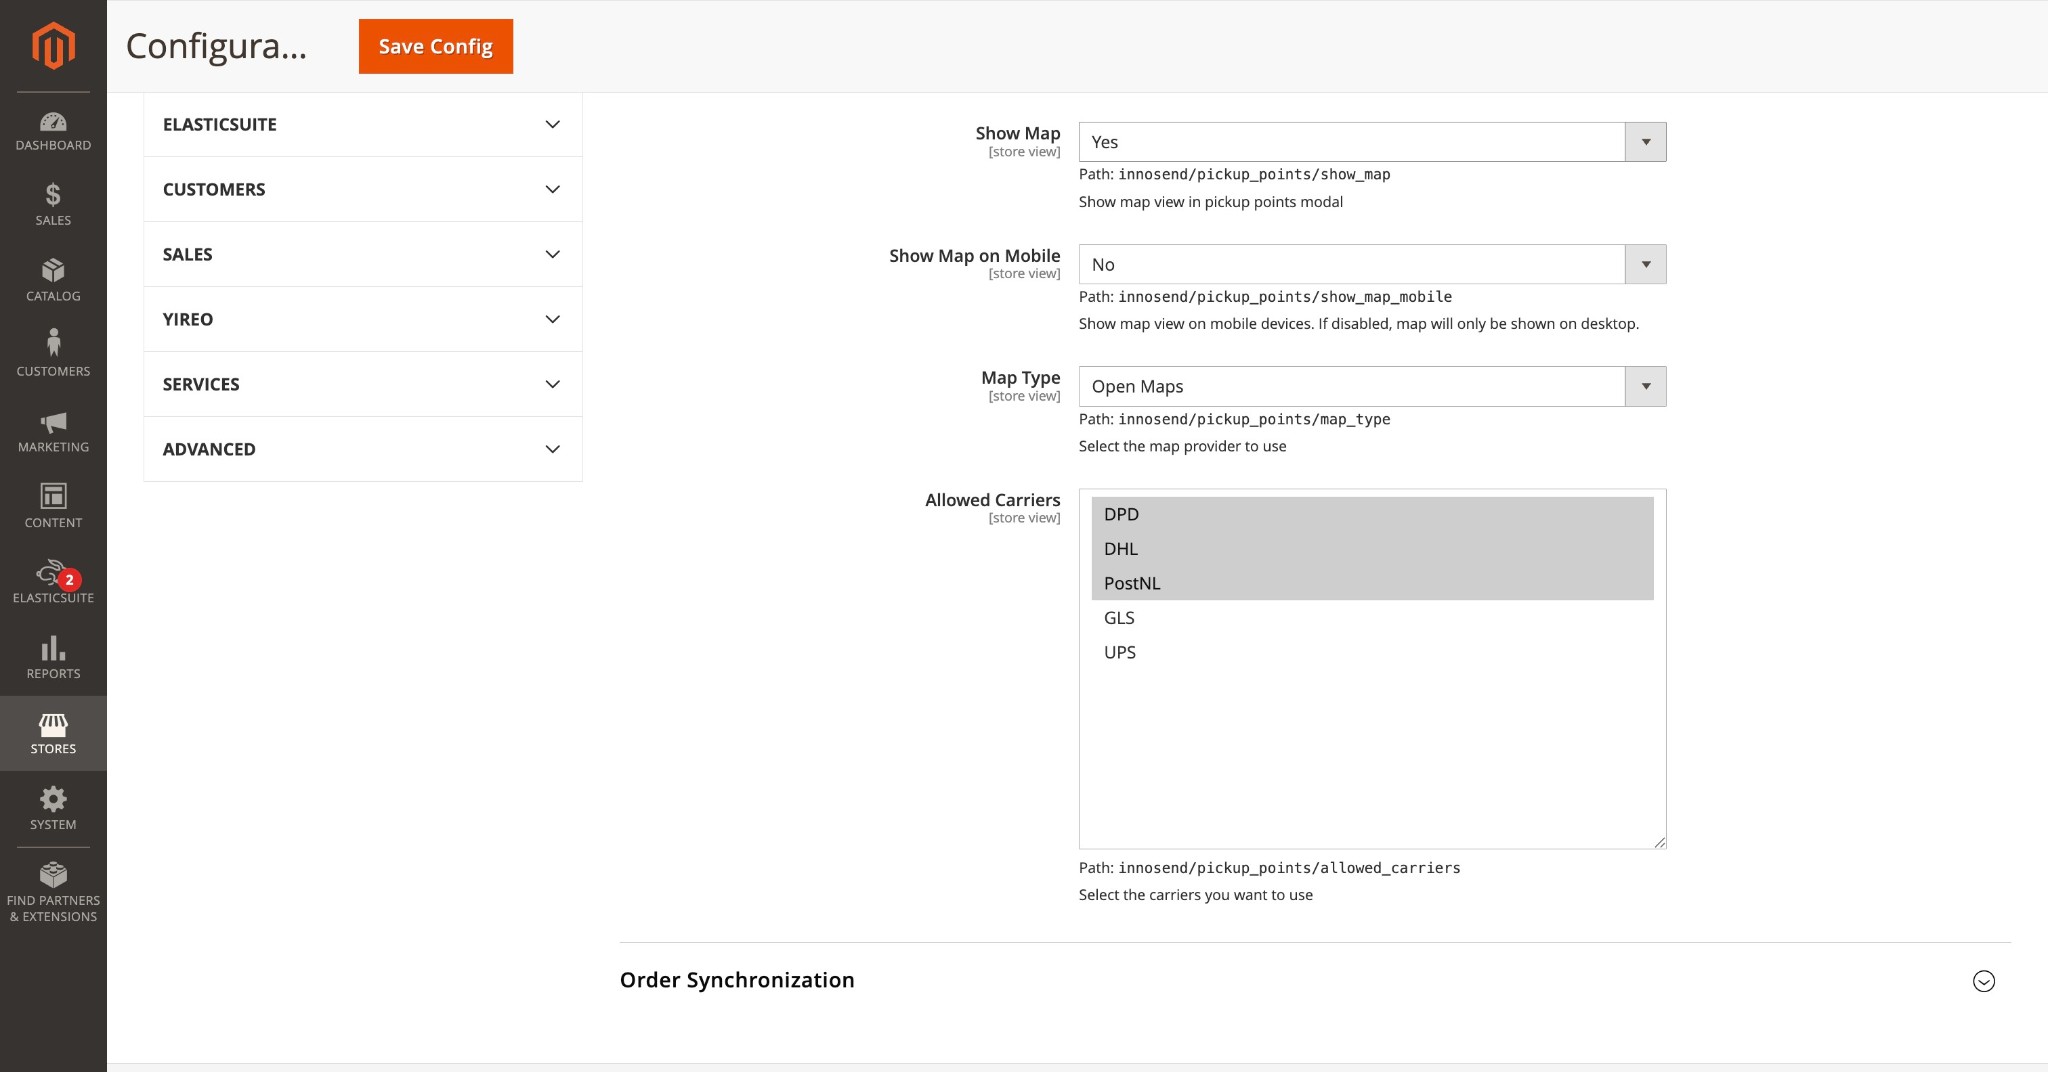Collapse the Order Synchronization section
Image resolution: width=2048 pixels, height=1072 pixels.
pos(1984,982)
